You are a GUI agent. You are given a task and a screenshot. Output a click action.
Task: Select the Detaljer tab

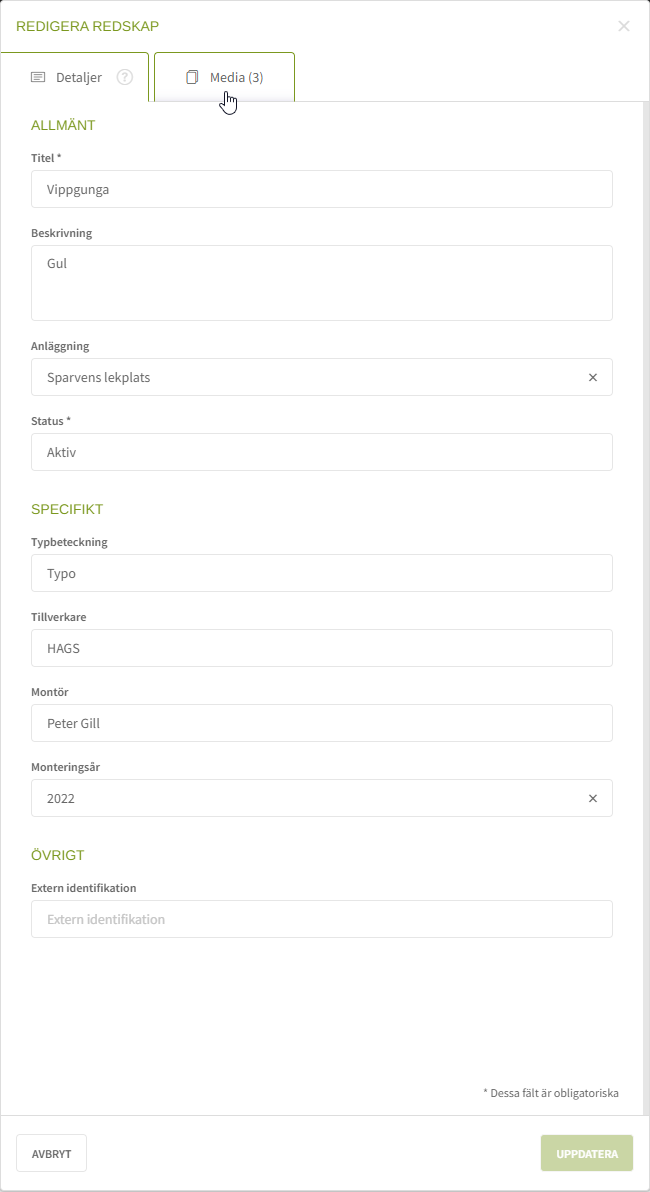click(x=78, y=77)
